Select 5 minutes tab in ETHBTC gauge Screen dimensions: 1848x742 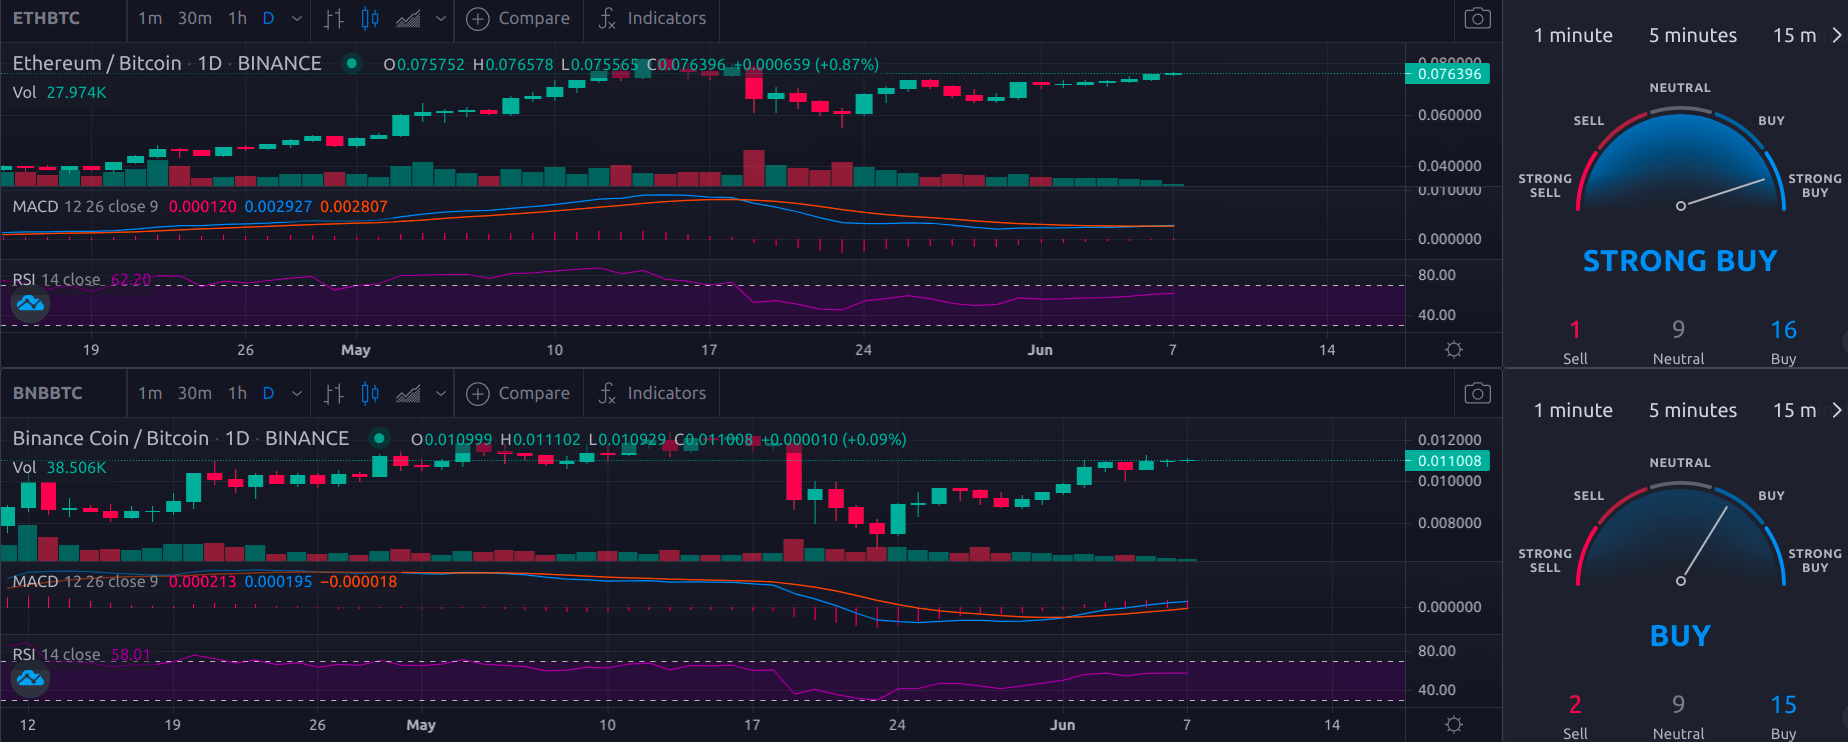1693,35
